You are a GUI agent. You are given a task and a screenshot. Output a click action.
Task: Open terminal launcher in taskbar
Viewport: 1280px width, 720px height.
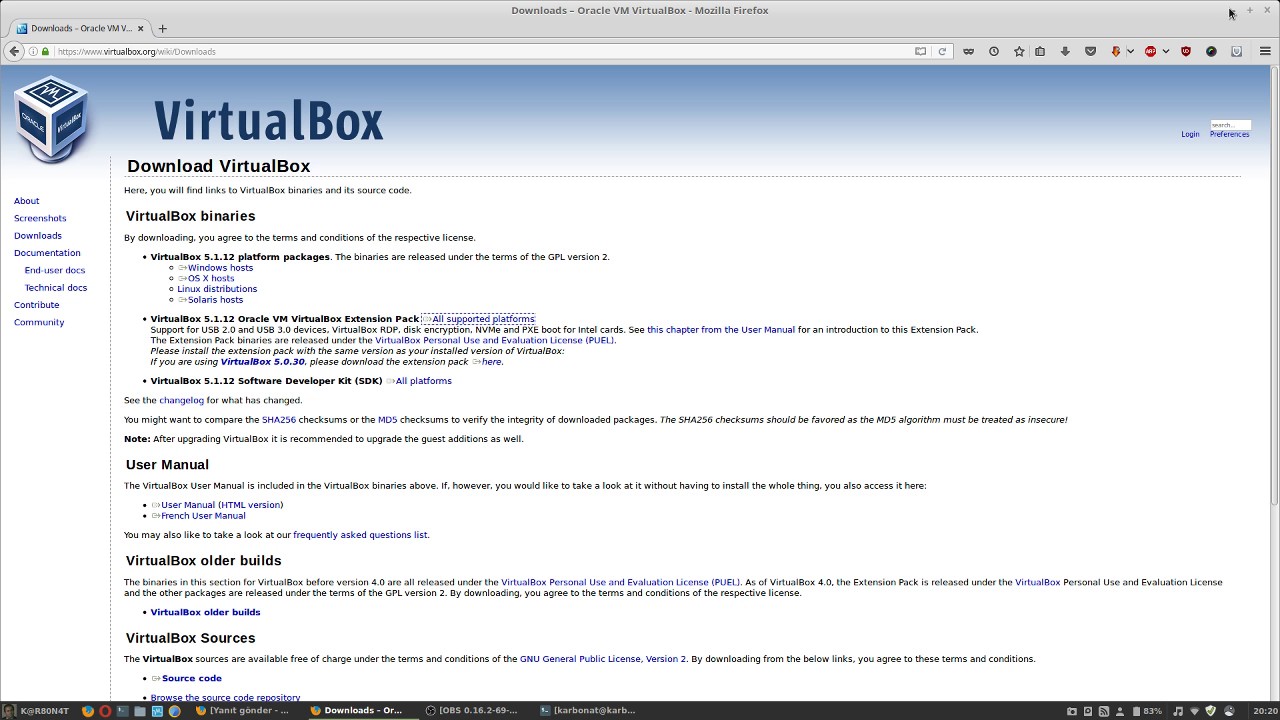point(122,711)
